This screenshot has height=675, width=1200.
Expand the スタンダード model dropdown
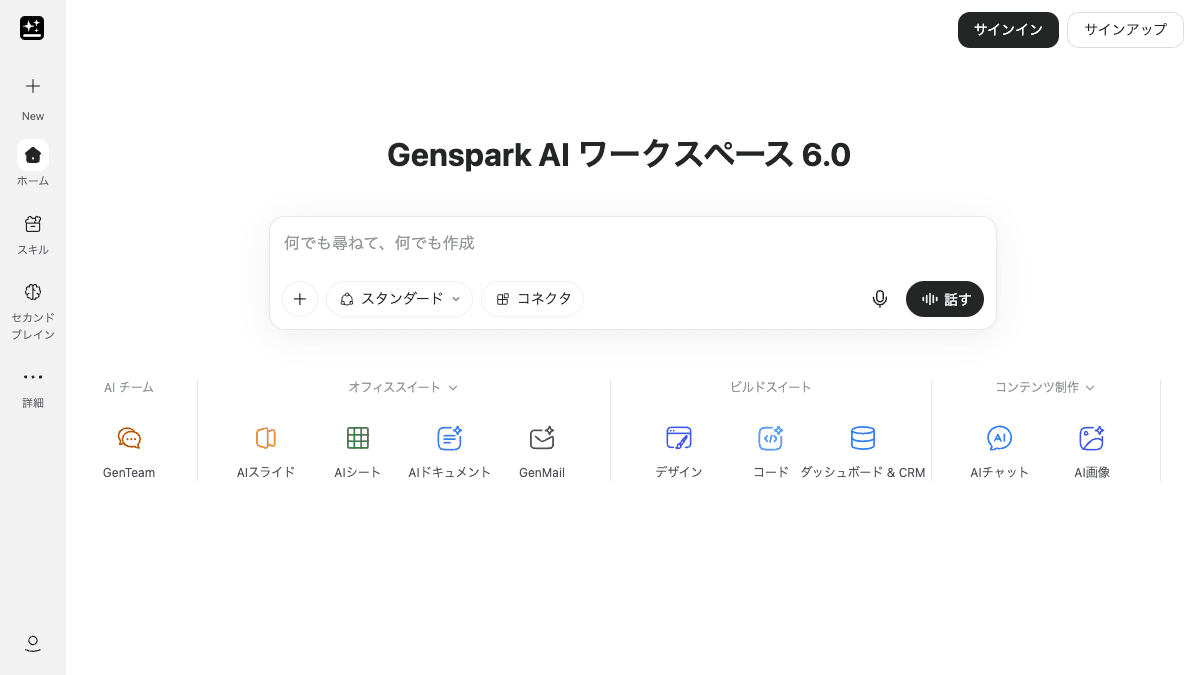399,299
